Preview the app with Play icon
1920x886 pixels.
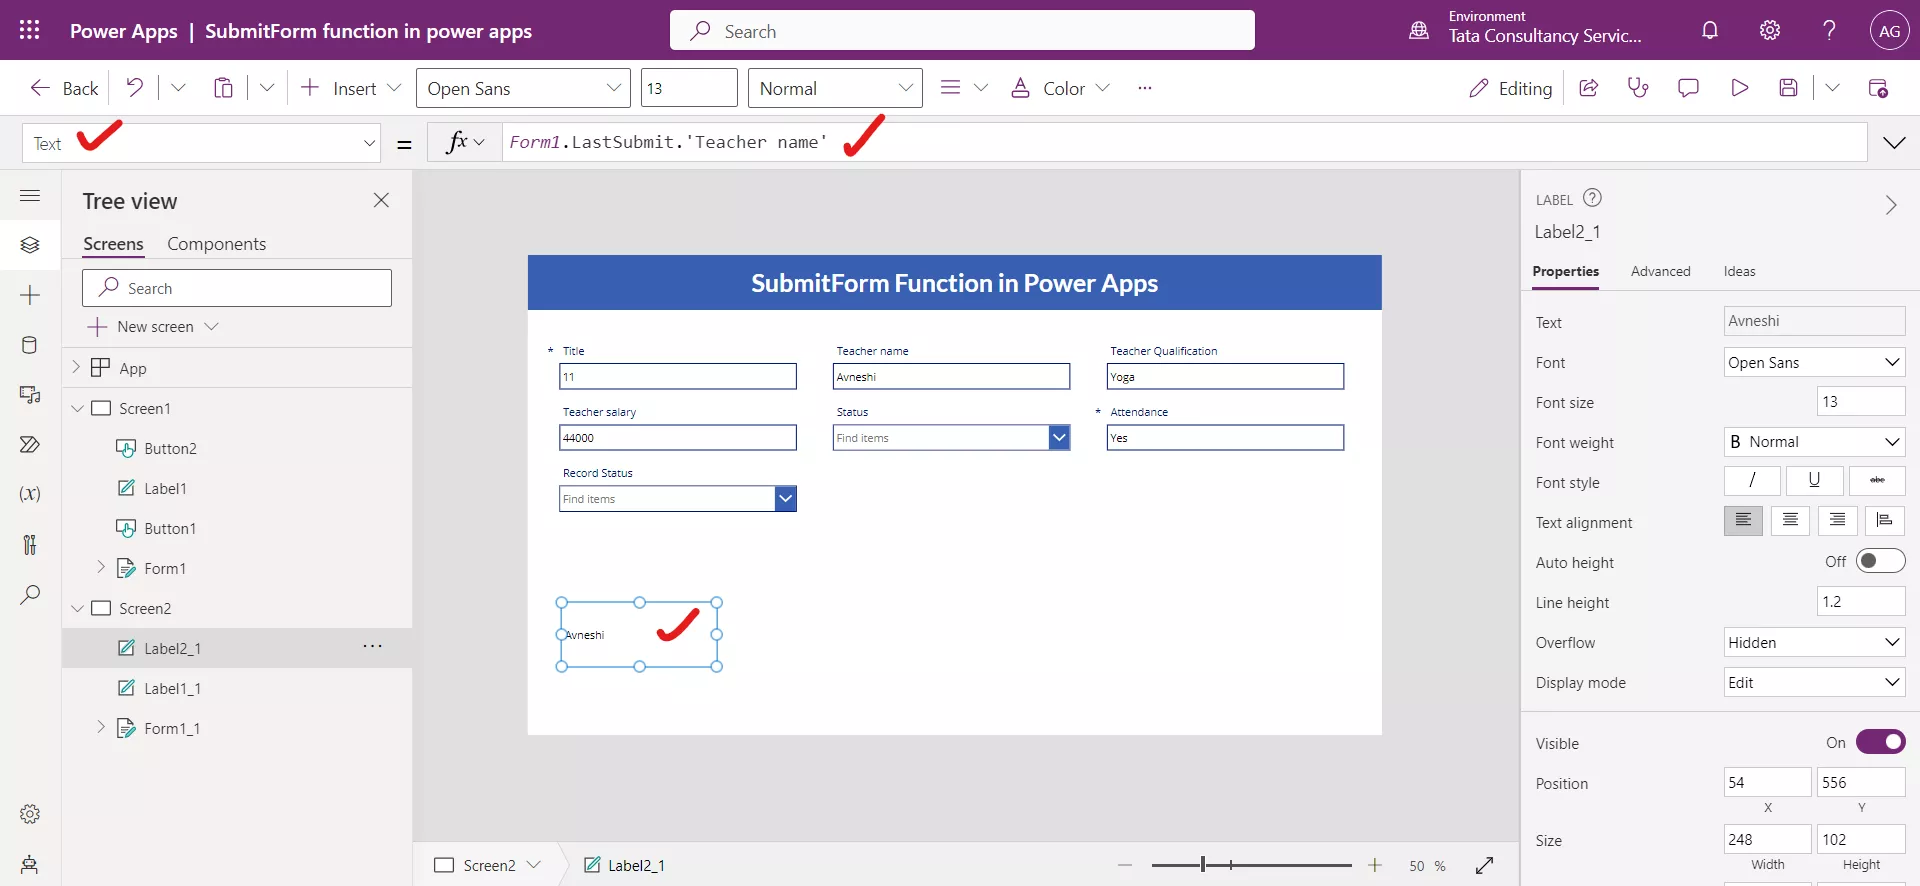[1739, 88]
